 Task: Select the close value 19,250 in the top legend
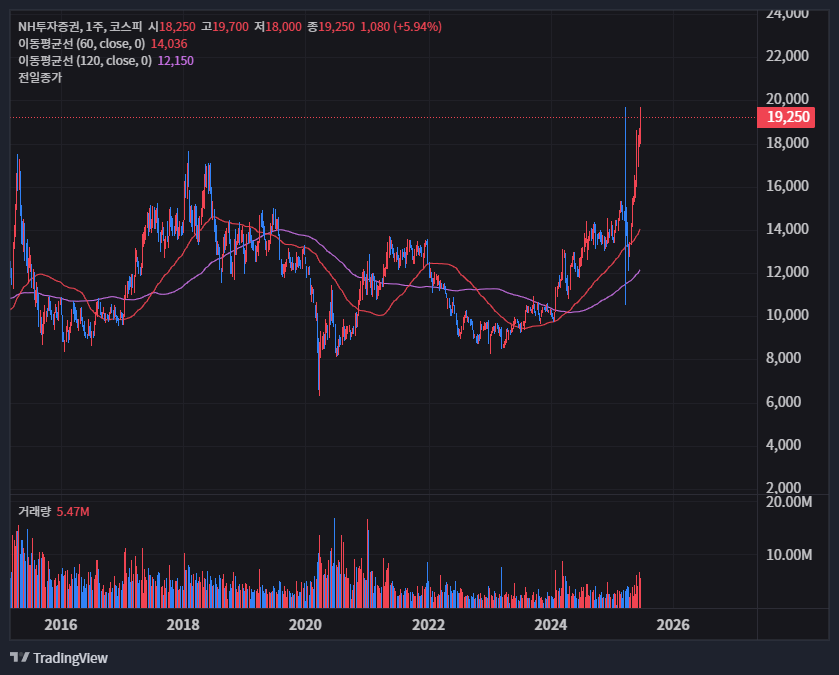(x=337, y=27)
